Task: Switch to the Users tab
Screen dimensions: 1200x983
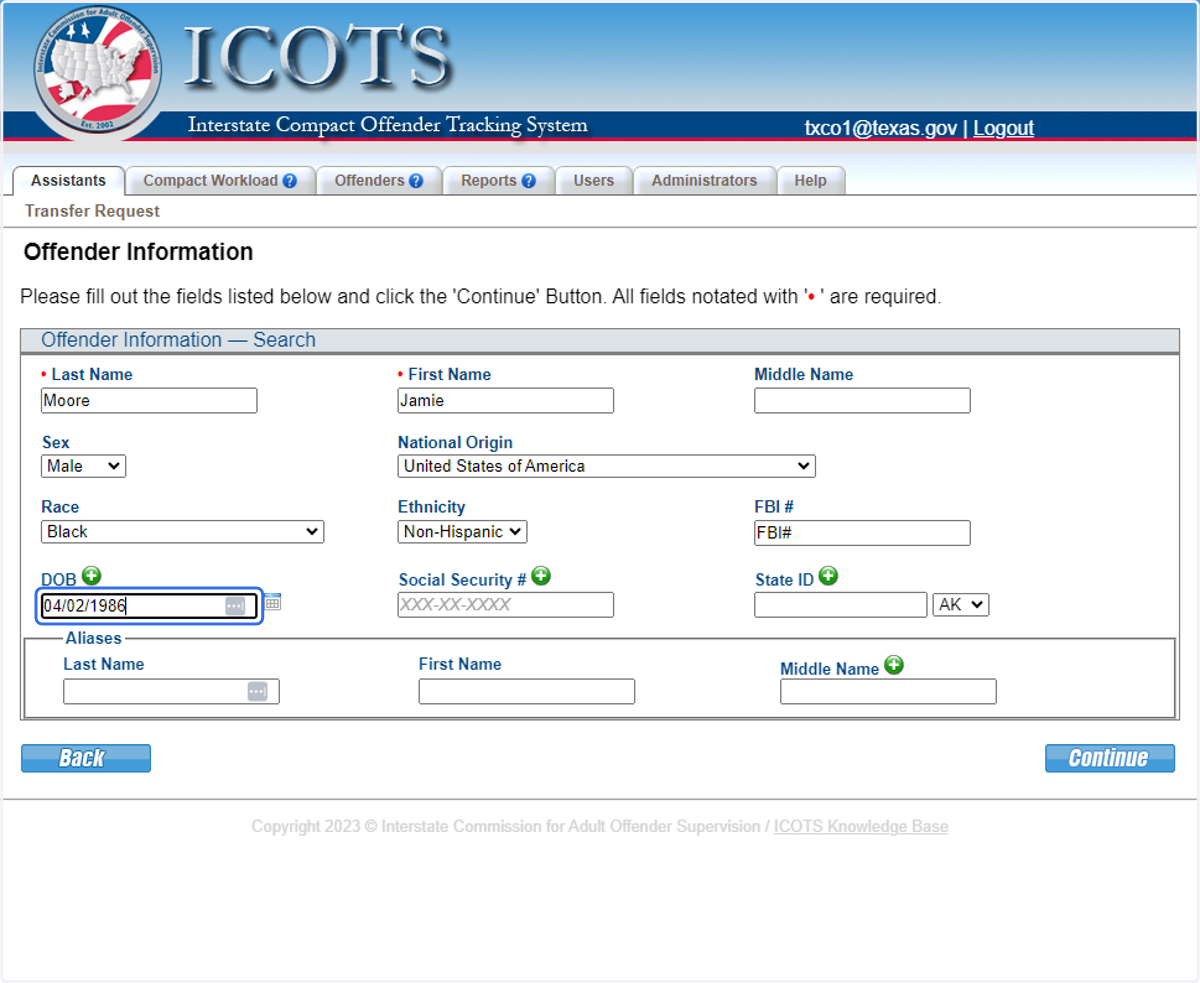Action: 594,181
